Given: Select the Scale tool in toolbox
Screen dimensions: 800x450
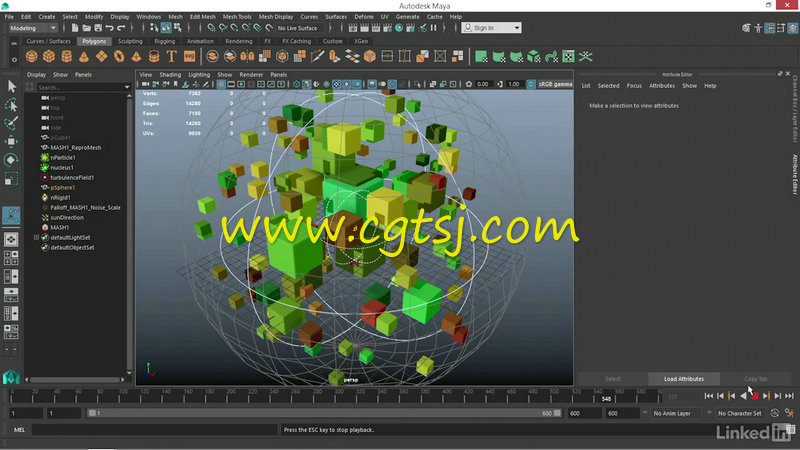Looking at the screenshot, I should (x=11, y=179).
